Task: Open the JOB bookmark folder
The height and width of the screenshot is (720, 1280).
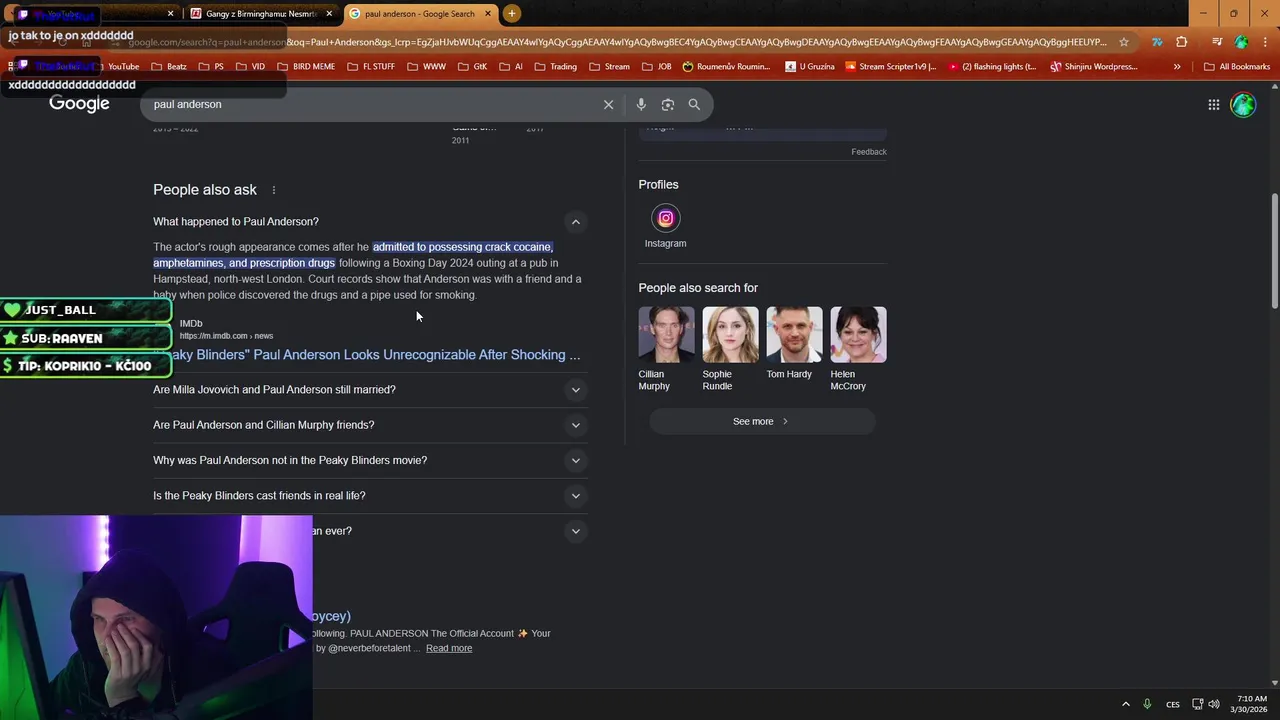Action: tap(656, 67)
